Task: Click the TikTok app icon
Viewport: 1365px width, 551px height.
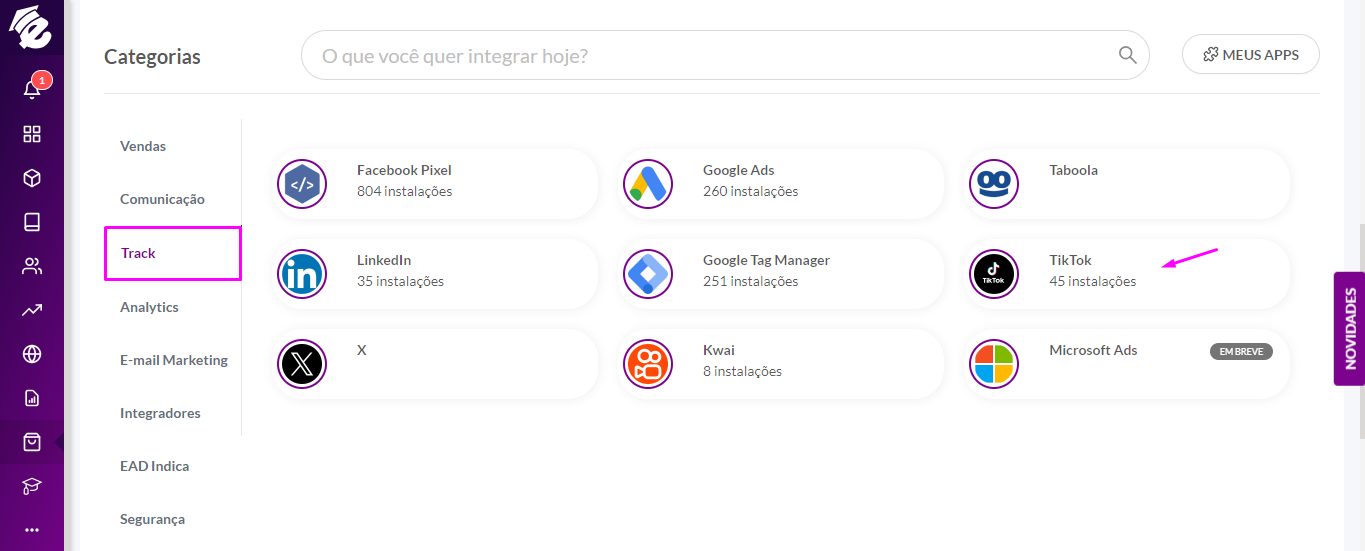Action: (x=994, y=274)
